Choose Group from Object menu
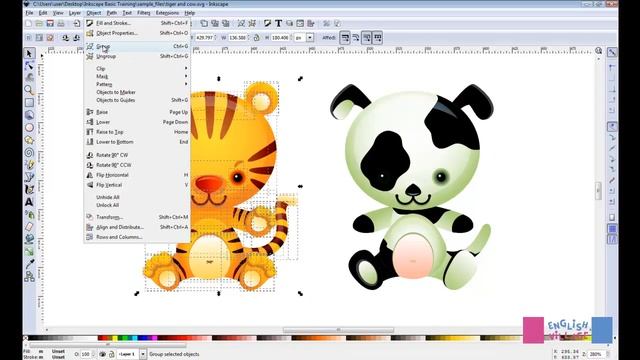The height and width of the screenshot is (360, 640). coord(137,47)
